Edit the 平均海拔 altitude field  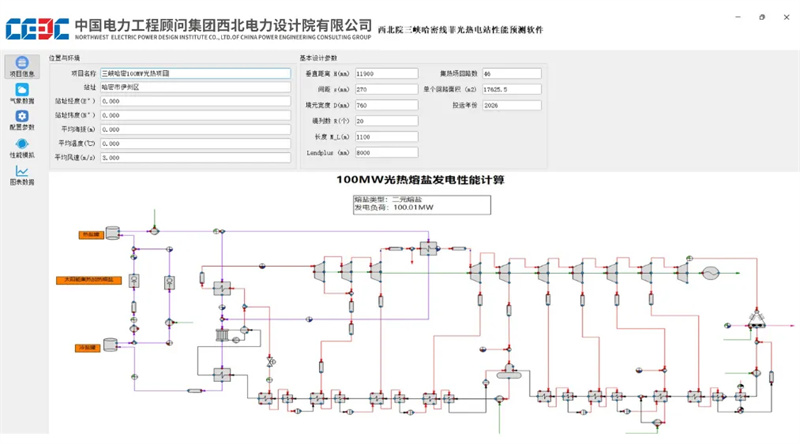click(195, 130)
